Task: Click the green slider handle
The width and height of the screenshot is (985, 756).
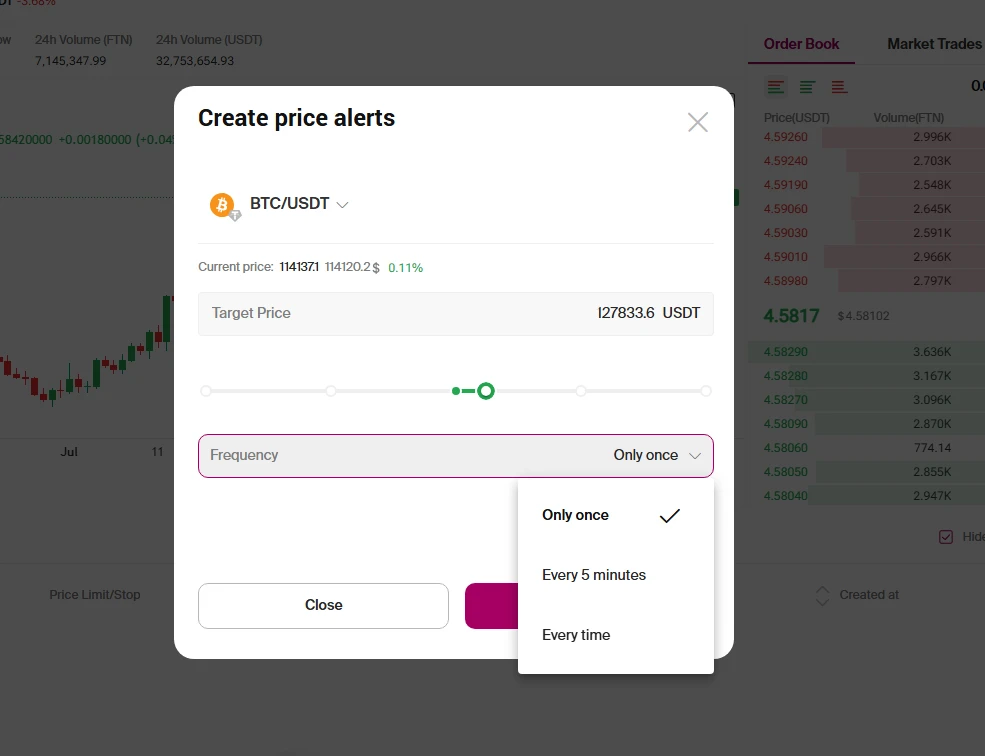Action: pyautogui.click(x=486, y=391)
